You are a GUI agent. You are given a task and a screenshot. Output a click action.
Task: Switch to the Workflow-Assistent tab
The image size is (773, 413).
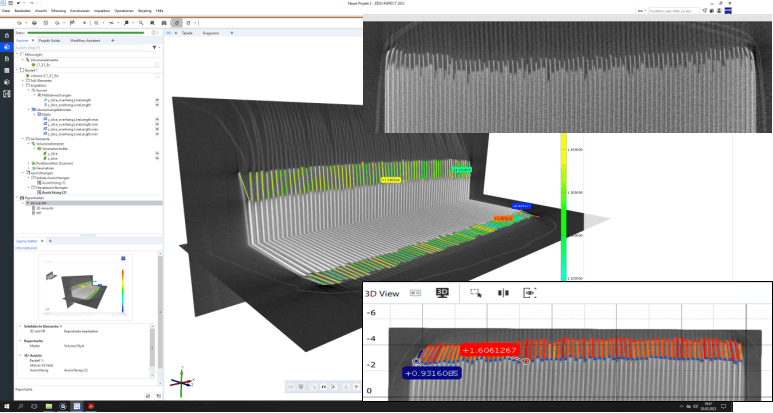tap(86, 40)
